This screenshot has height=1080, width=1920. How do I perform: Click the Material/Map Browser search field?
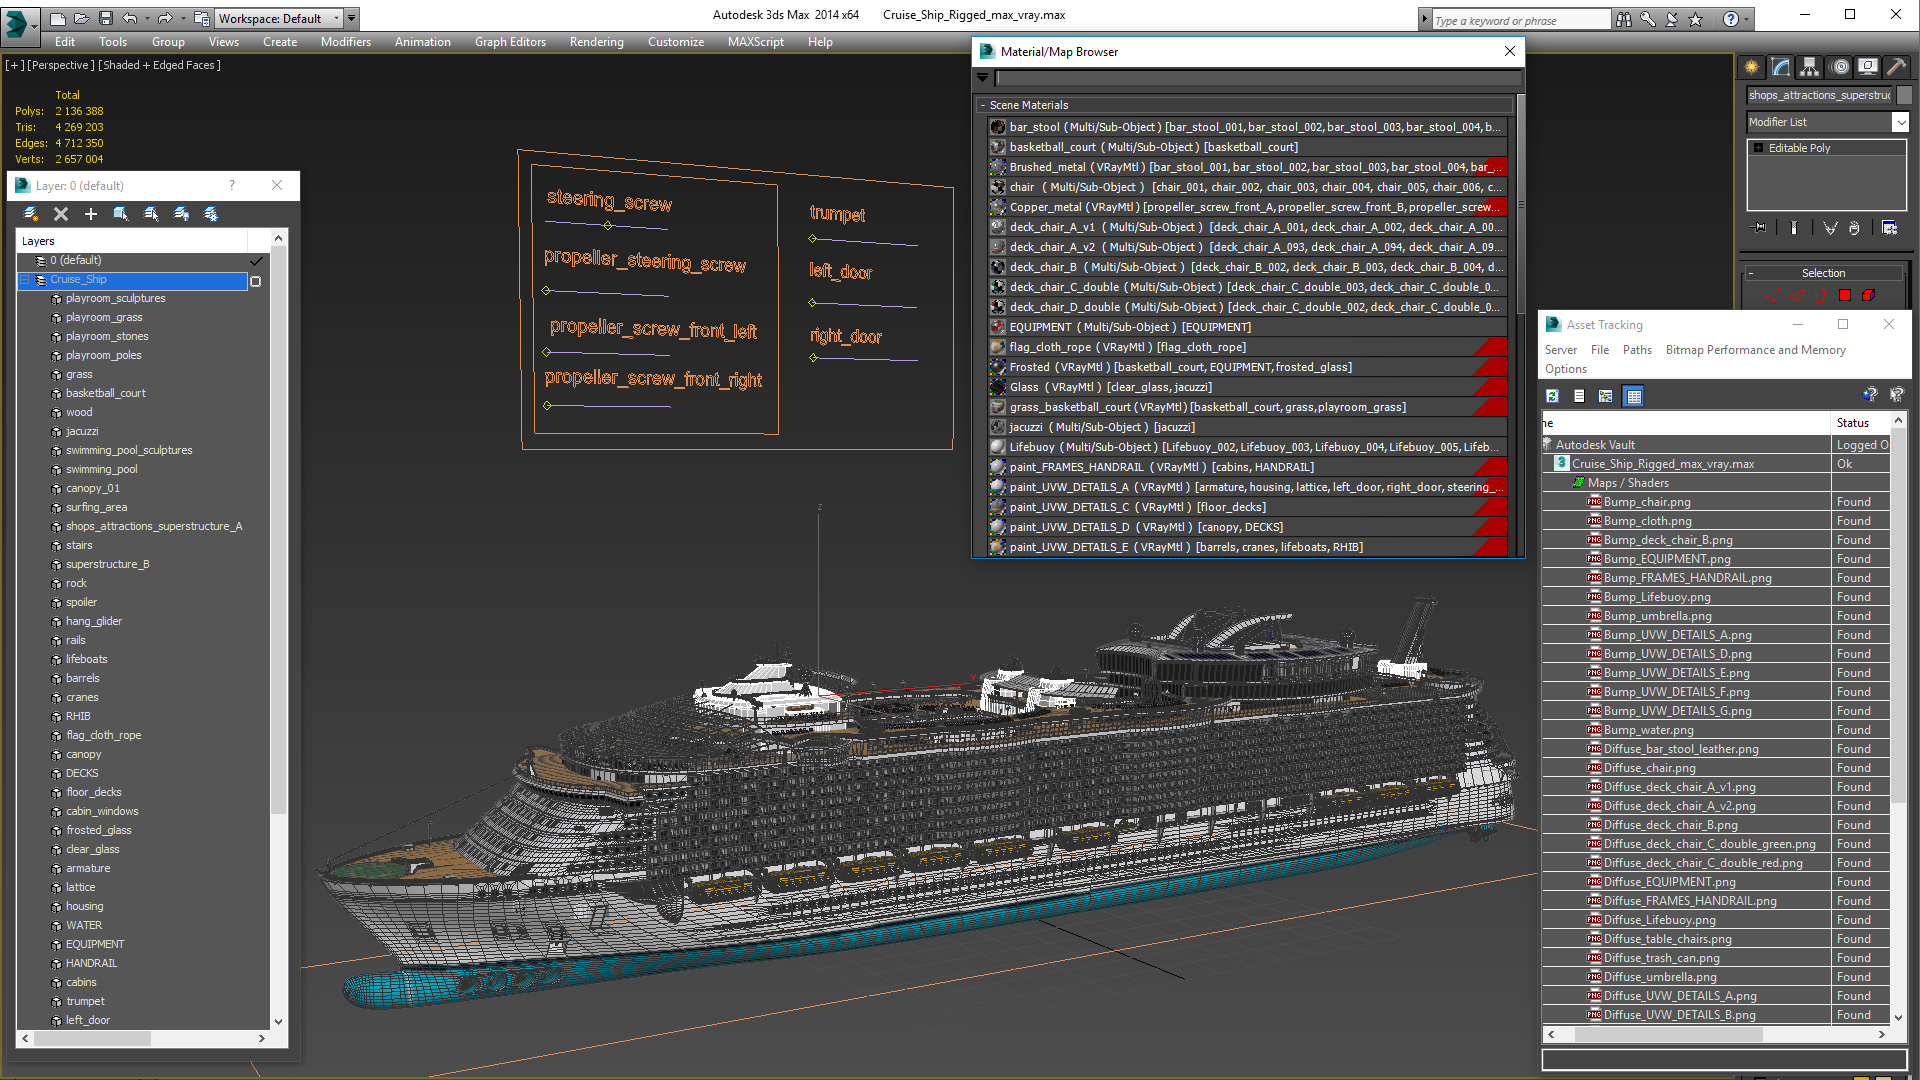point(1258,78)
